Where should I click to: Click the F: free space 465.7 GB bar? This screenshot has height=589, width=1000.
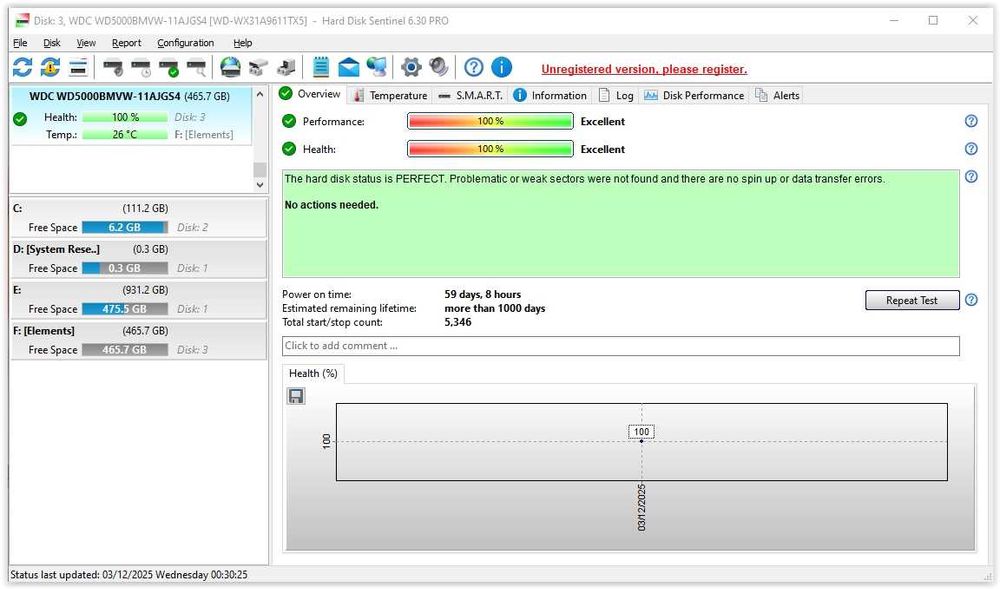point(125,349)
